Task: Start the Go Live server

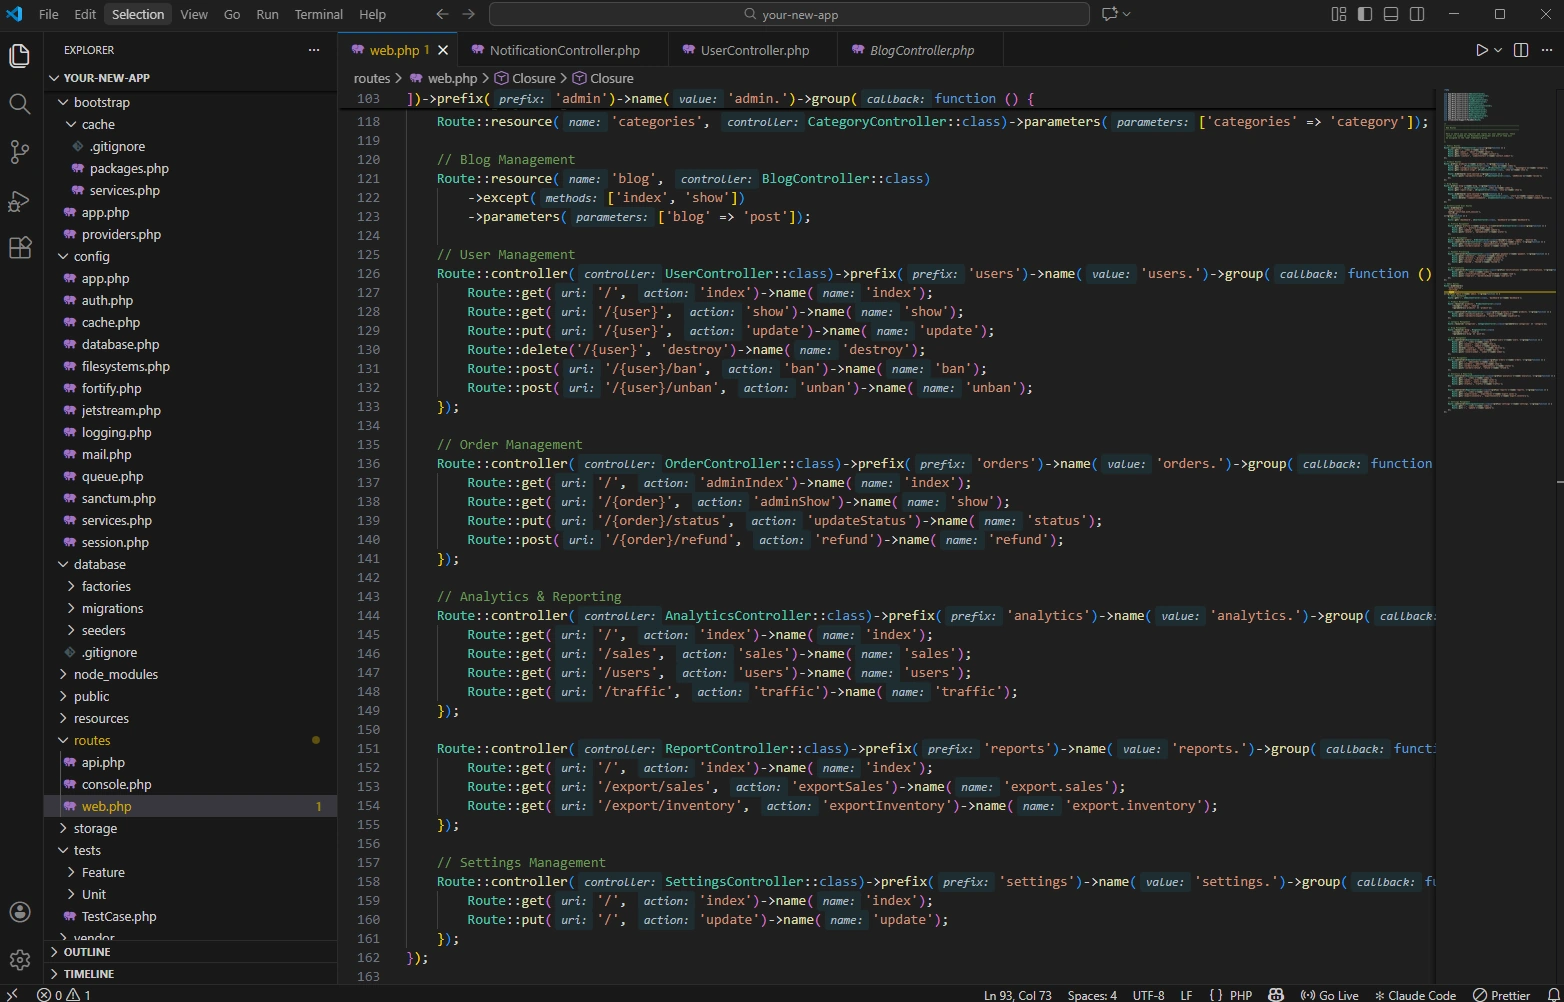Action: click(x=1330, y=994)
